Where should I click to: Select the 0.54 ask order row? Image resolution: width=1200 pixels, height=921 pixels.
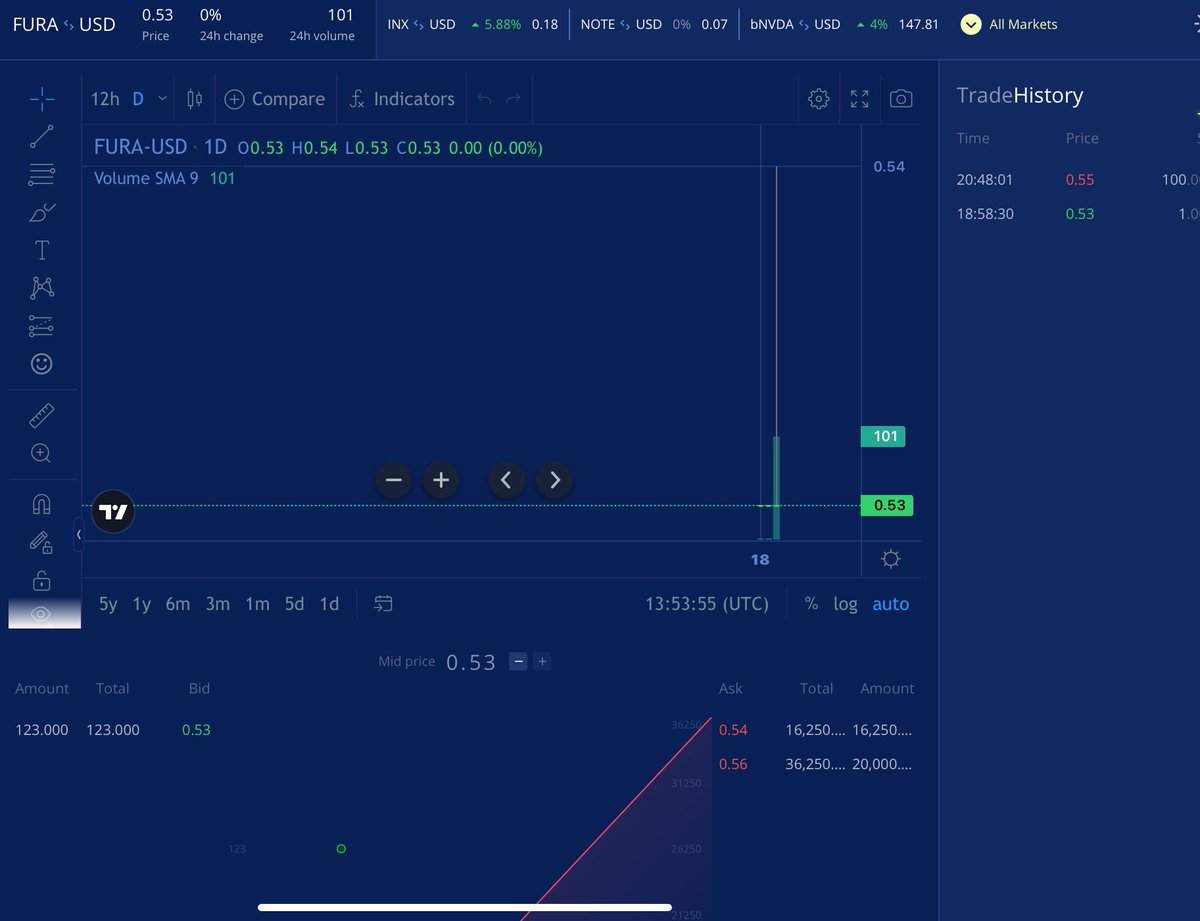(816, 730)
